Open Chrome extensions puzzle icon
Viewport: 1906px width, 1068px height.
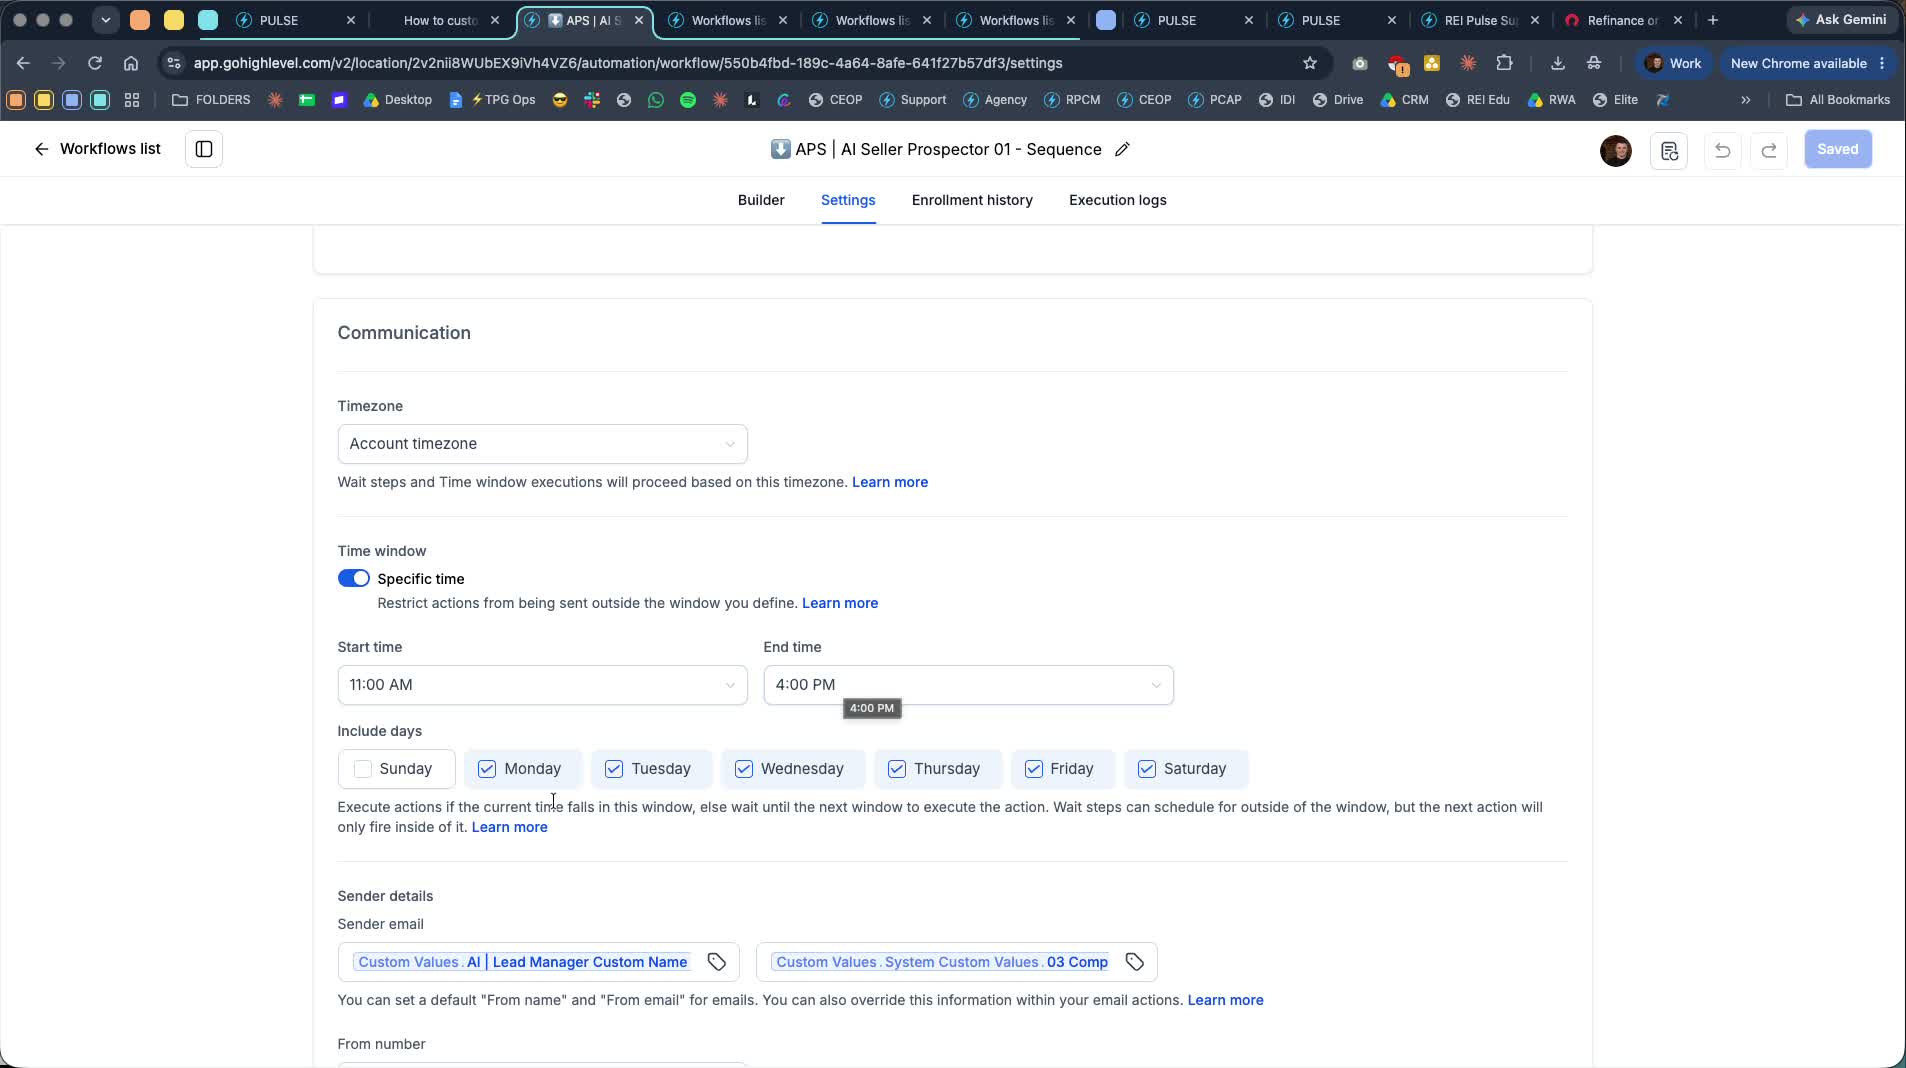point(1504,63)
